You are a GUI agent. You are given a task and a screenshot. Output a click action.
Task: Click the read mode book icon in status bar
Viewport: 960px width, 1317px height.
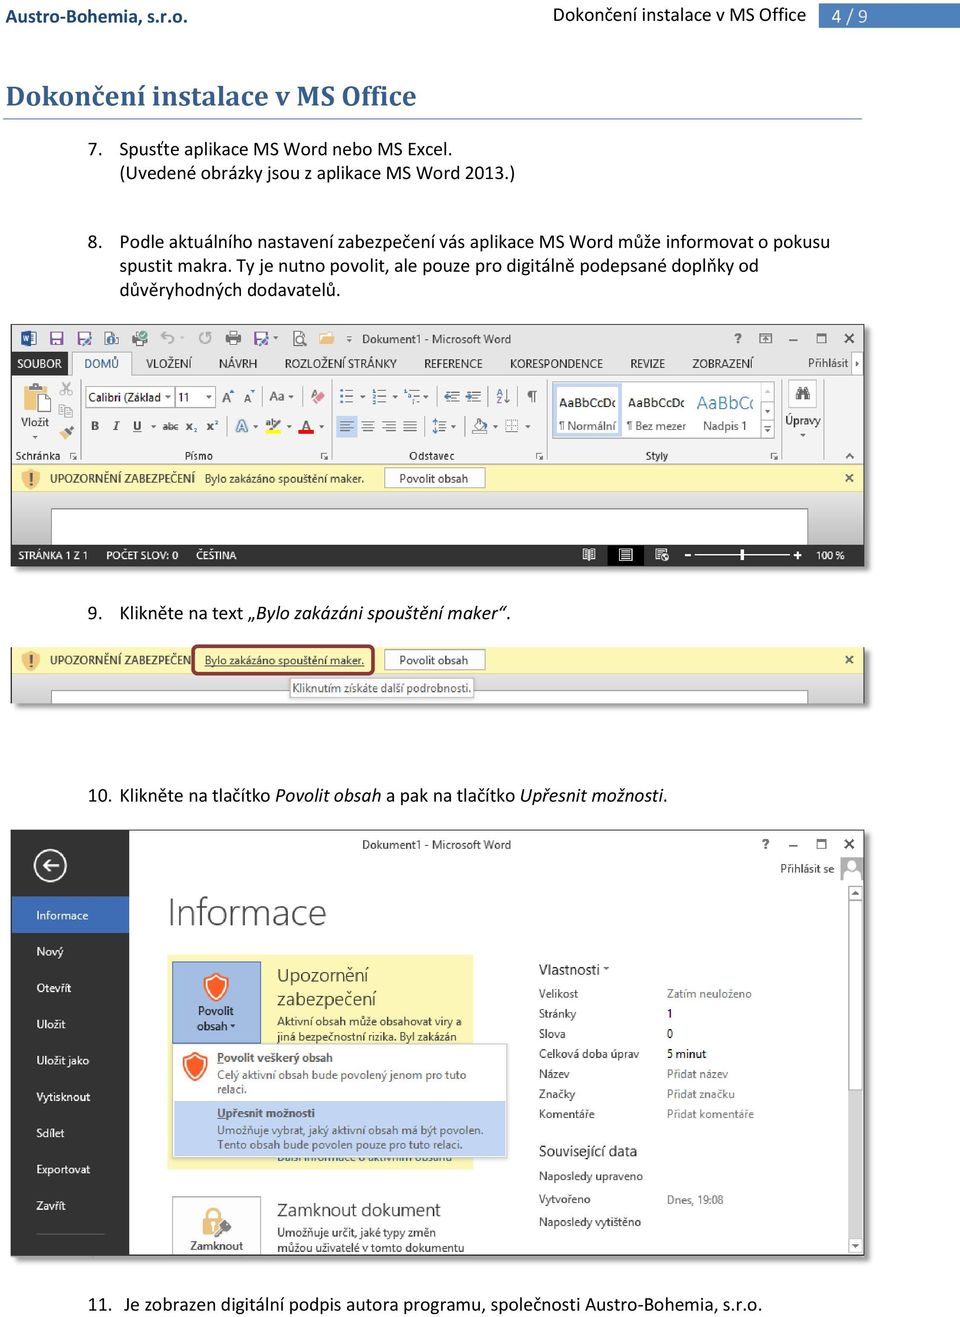click(589, 555)
